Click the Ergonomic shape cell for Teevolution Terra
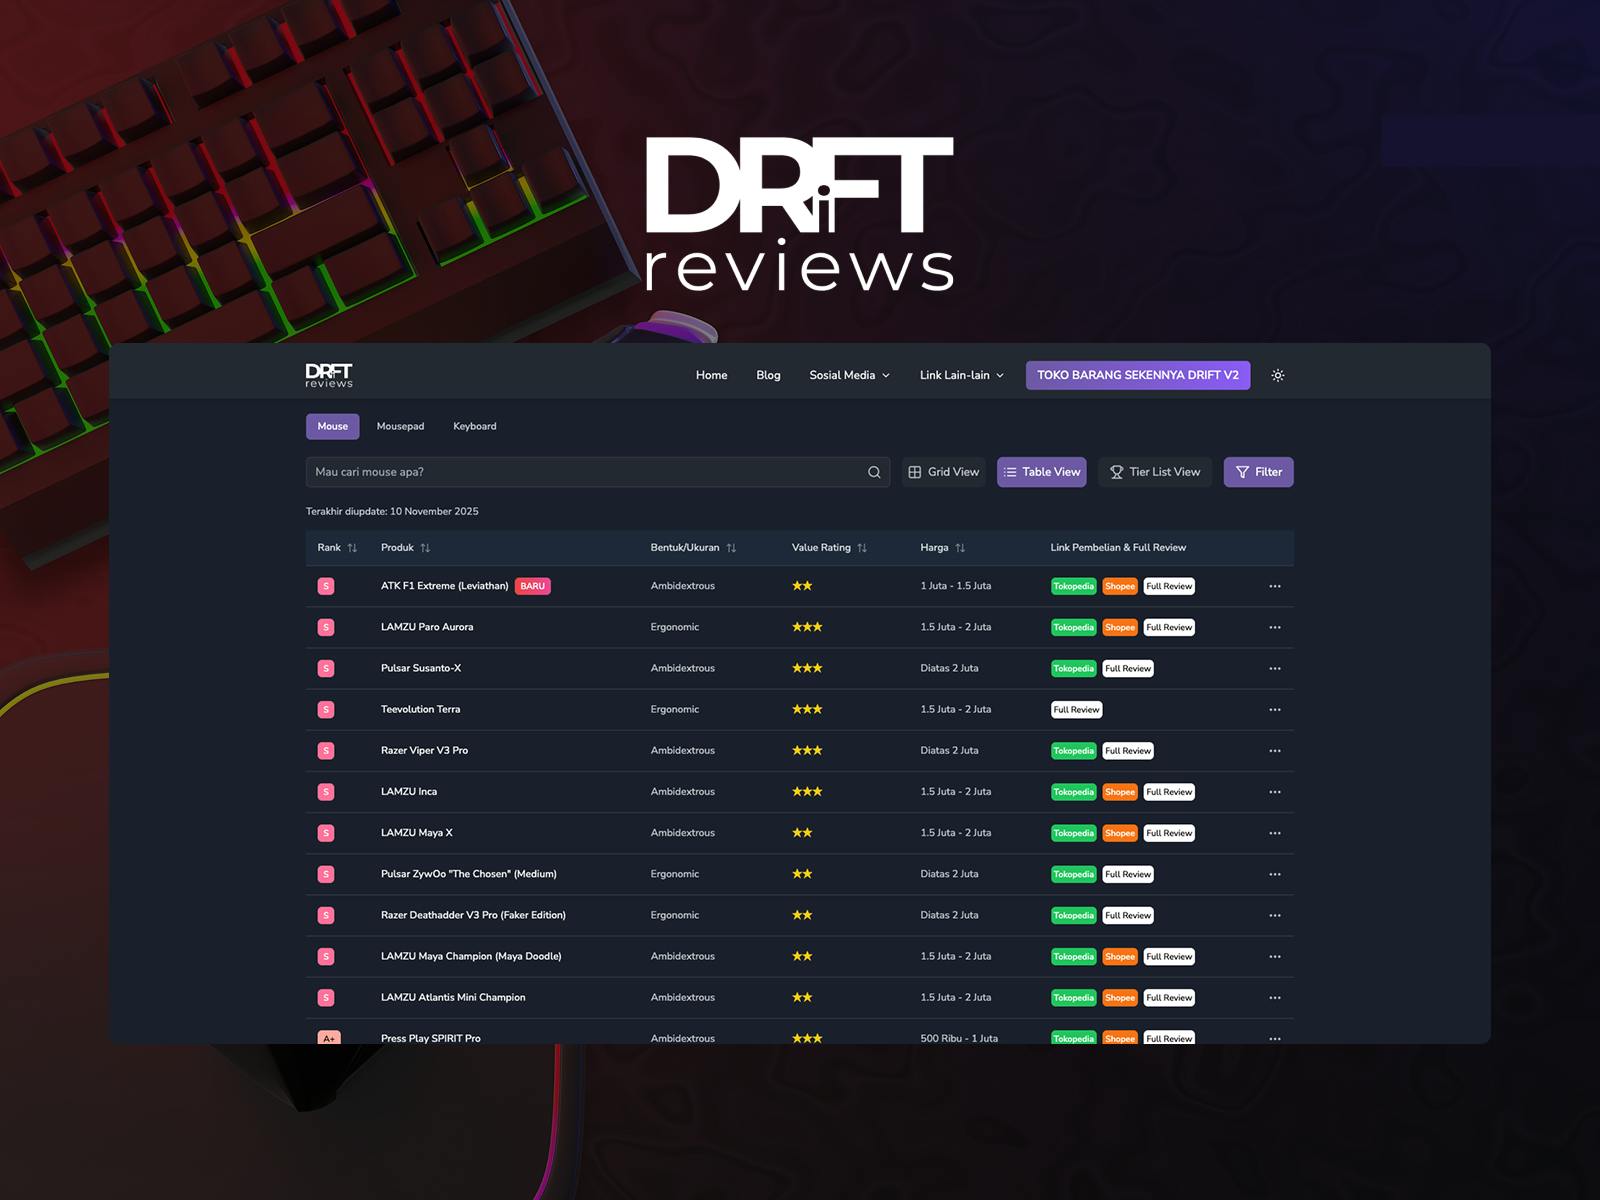 [675, 709]
